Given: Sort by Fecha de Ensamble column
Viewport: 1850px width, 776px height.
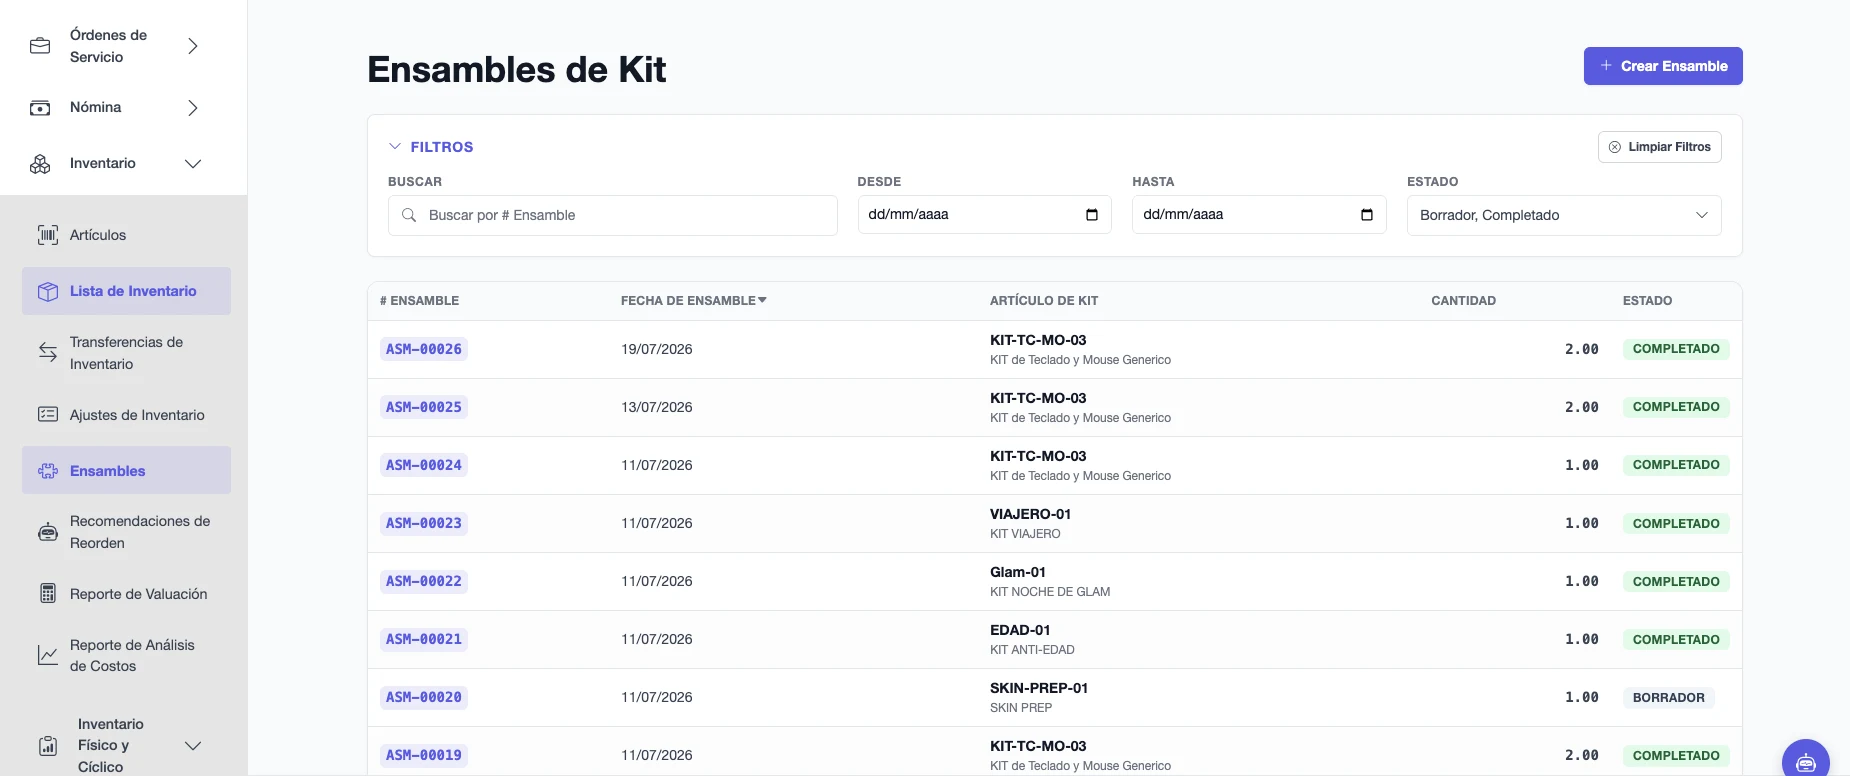Looking at the screenshot, I should [x=693, y=301].
